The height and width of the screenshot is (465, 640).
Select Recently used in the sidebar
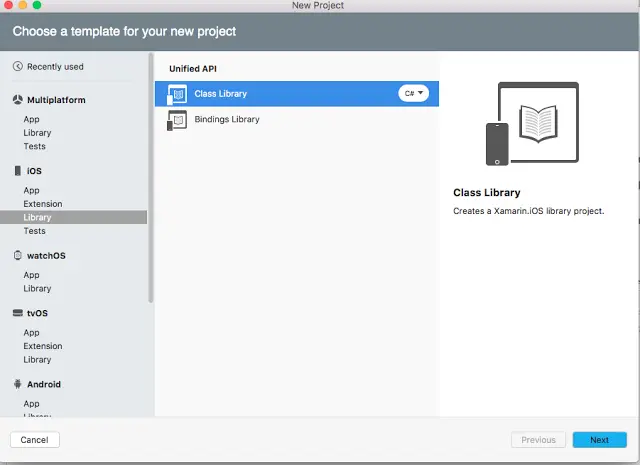tap(55, 67)
